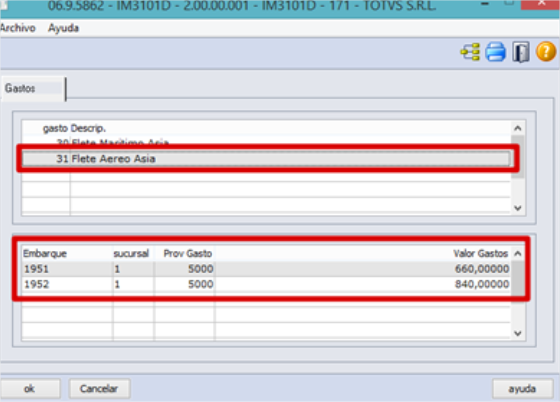Viewport: 560px width, 402px height.
Task: Click value 660,00000 cell
Action: coord(362,269)
